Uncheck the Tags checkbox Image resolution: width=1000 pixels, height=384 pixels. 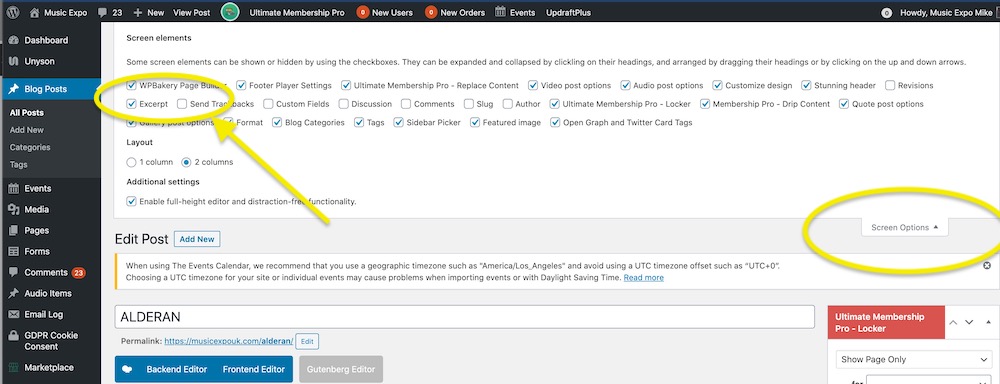tap(359, 122)
